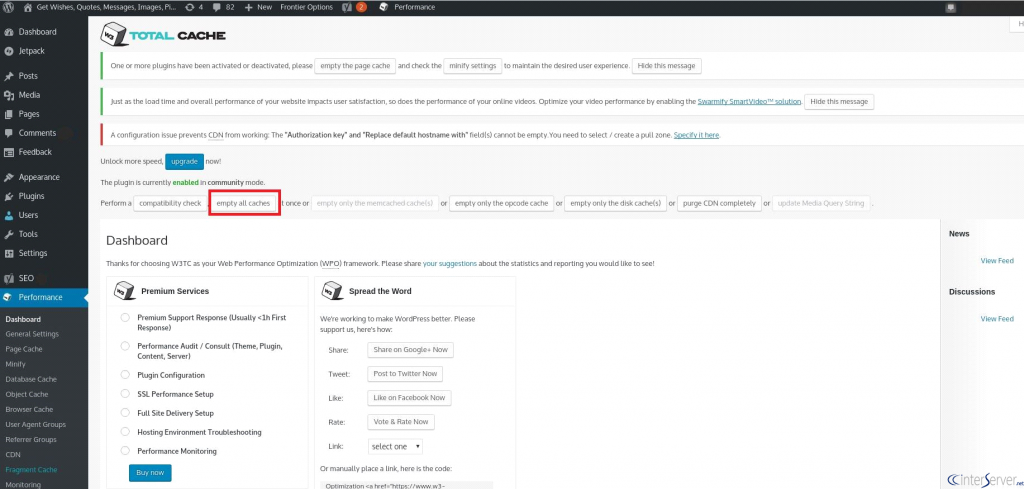1024x489 pixels.
Task: Click 'empty the page cache' button
Action: point(355,66)
